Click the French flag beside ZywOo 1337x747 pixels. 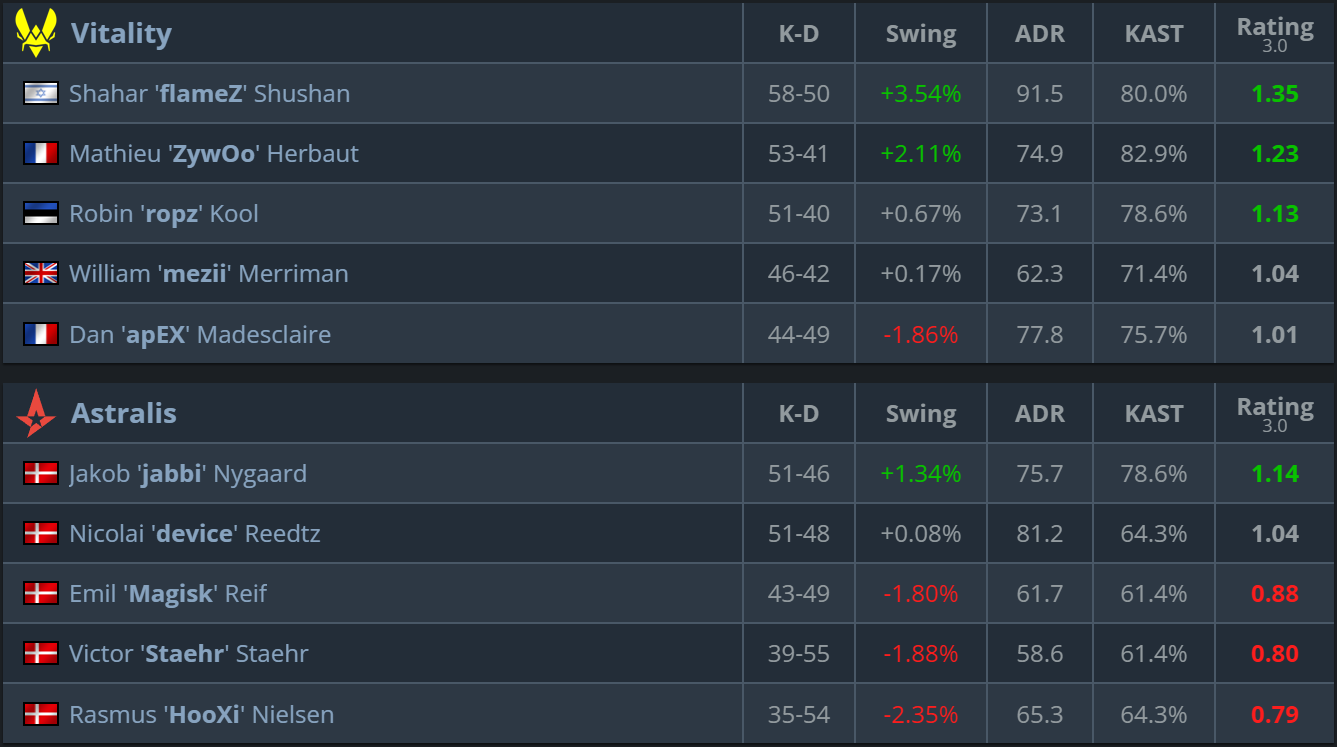40,154
